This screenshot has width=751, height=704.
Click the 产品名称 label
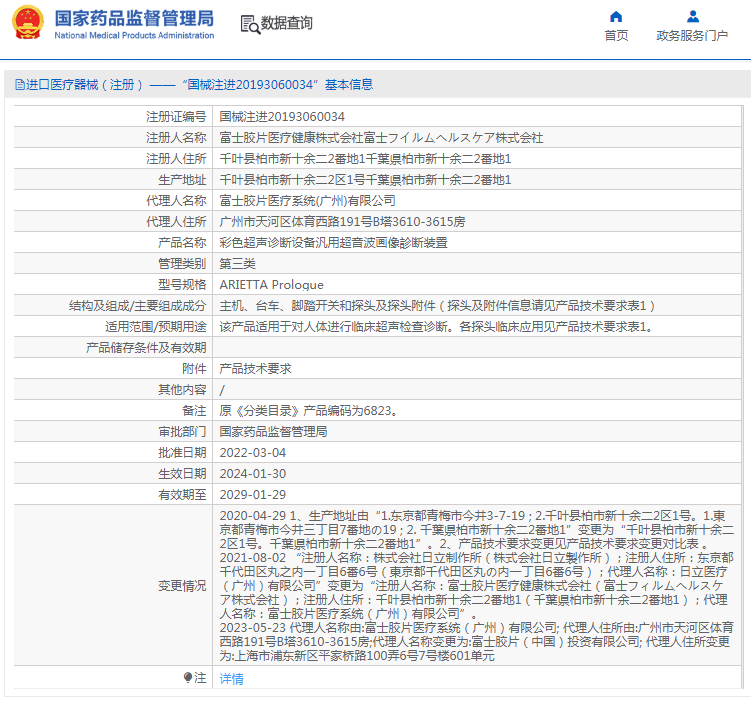(x=182, y=243)
